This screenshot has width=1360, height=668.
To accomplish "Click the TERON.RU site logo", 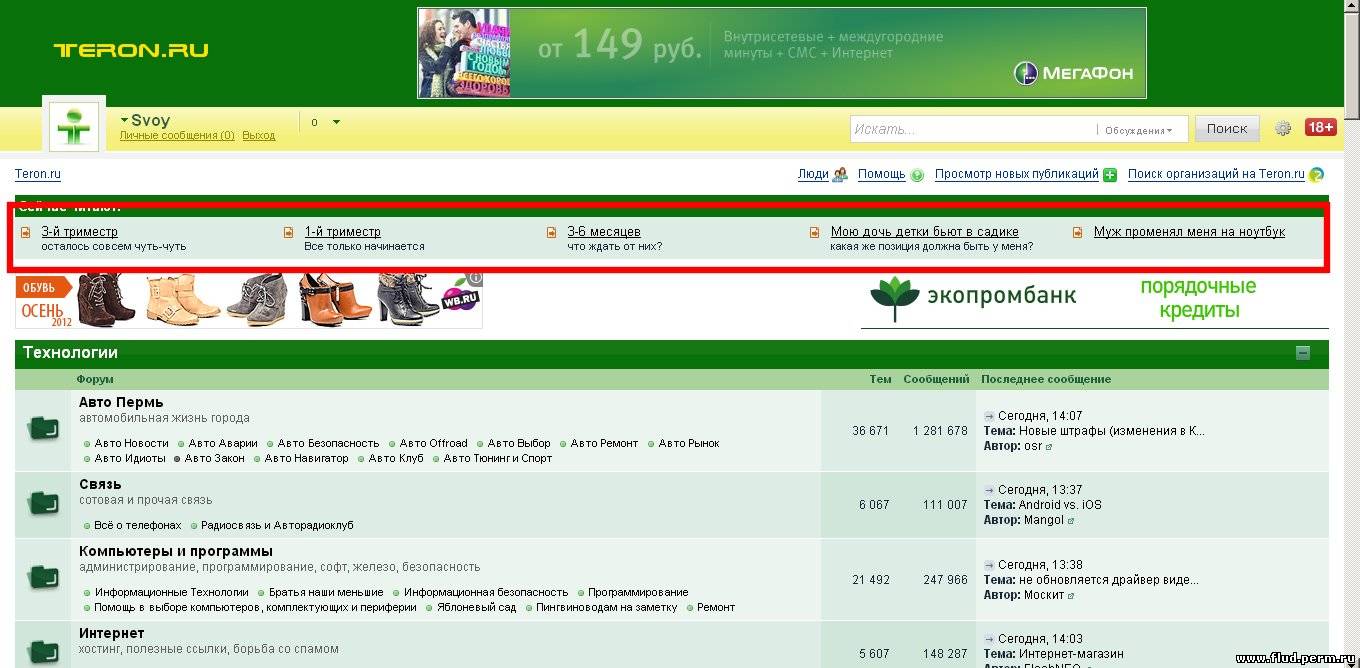I will (x=131, y=50).
